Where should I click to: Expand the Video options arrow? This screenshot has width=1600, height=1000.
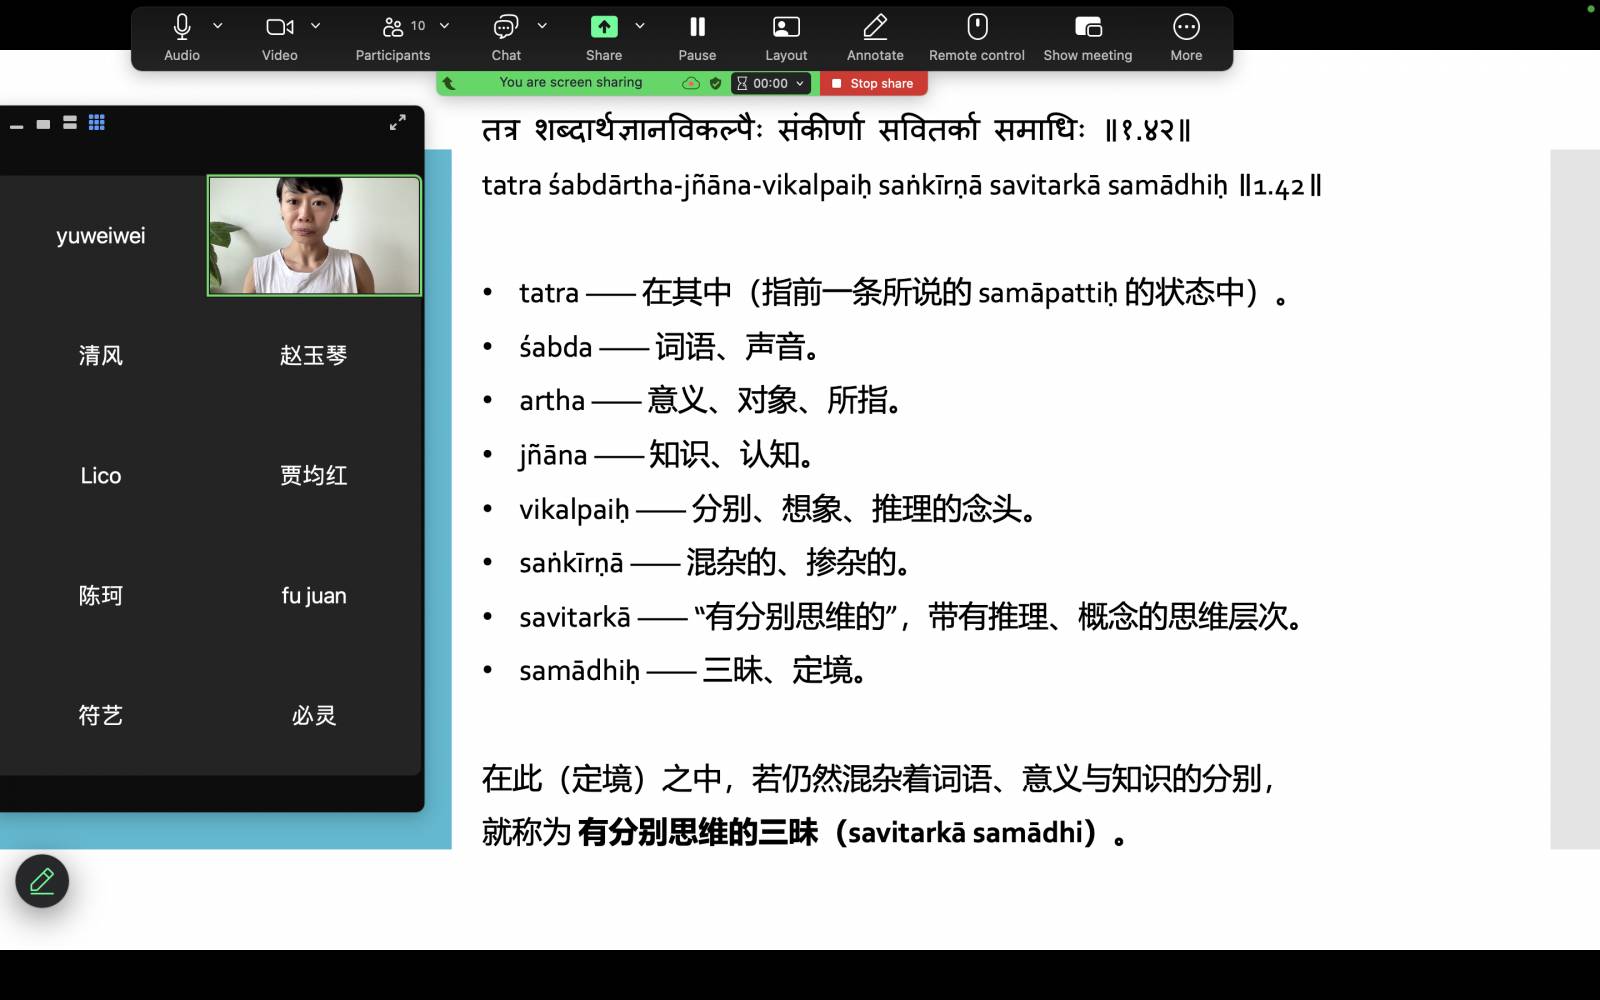(316, 26)
